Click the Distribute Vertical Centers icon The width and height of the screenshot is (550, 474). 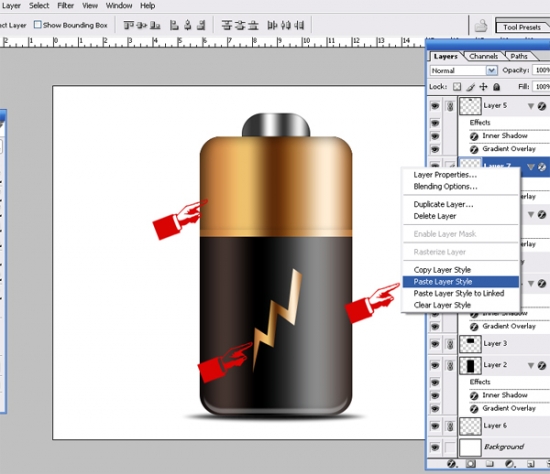[x=240, y=25]
